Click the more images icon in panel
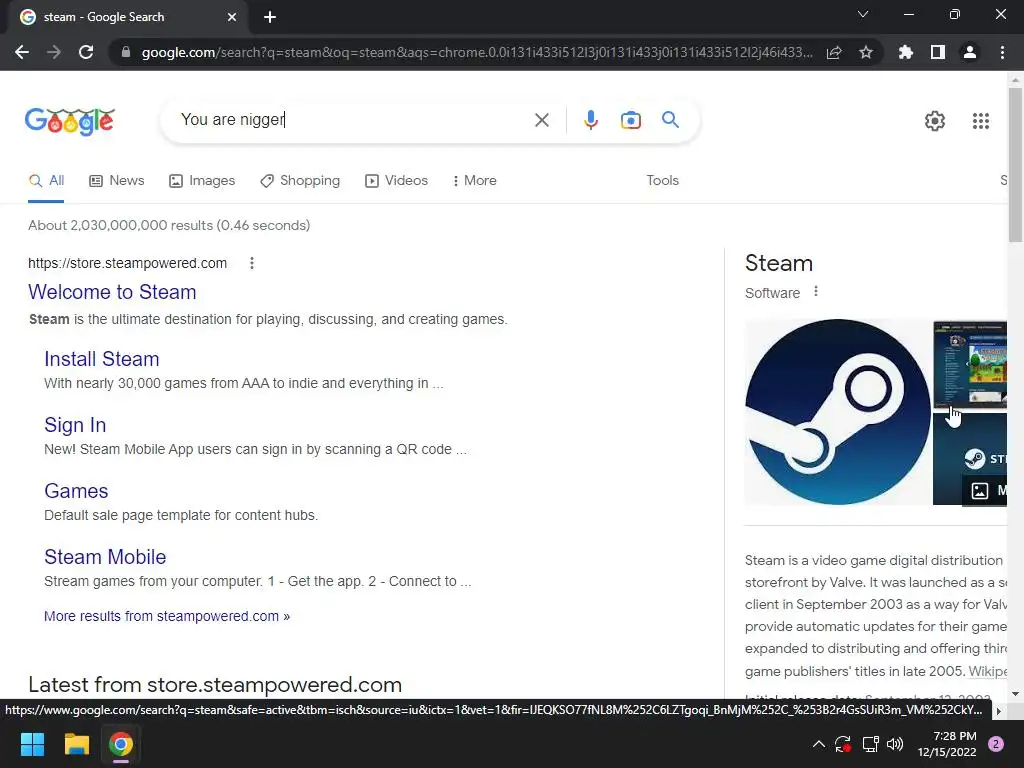This screenshot has width=1024, height=768. [980, 491]
